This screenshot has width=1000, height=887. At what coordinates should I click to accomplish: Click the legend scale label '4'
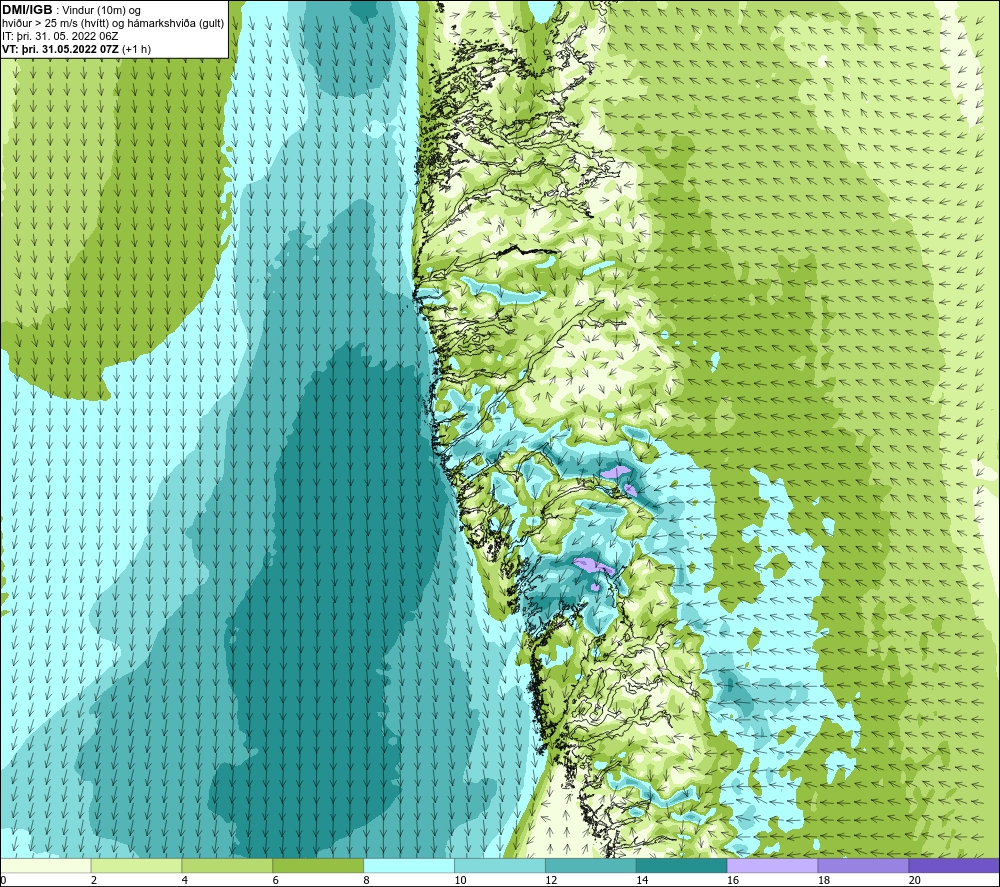pyautogui.click(x=184, y=880)
